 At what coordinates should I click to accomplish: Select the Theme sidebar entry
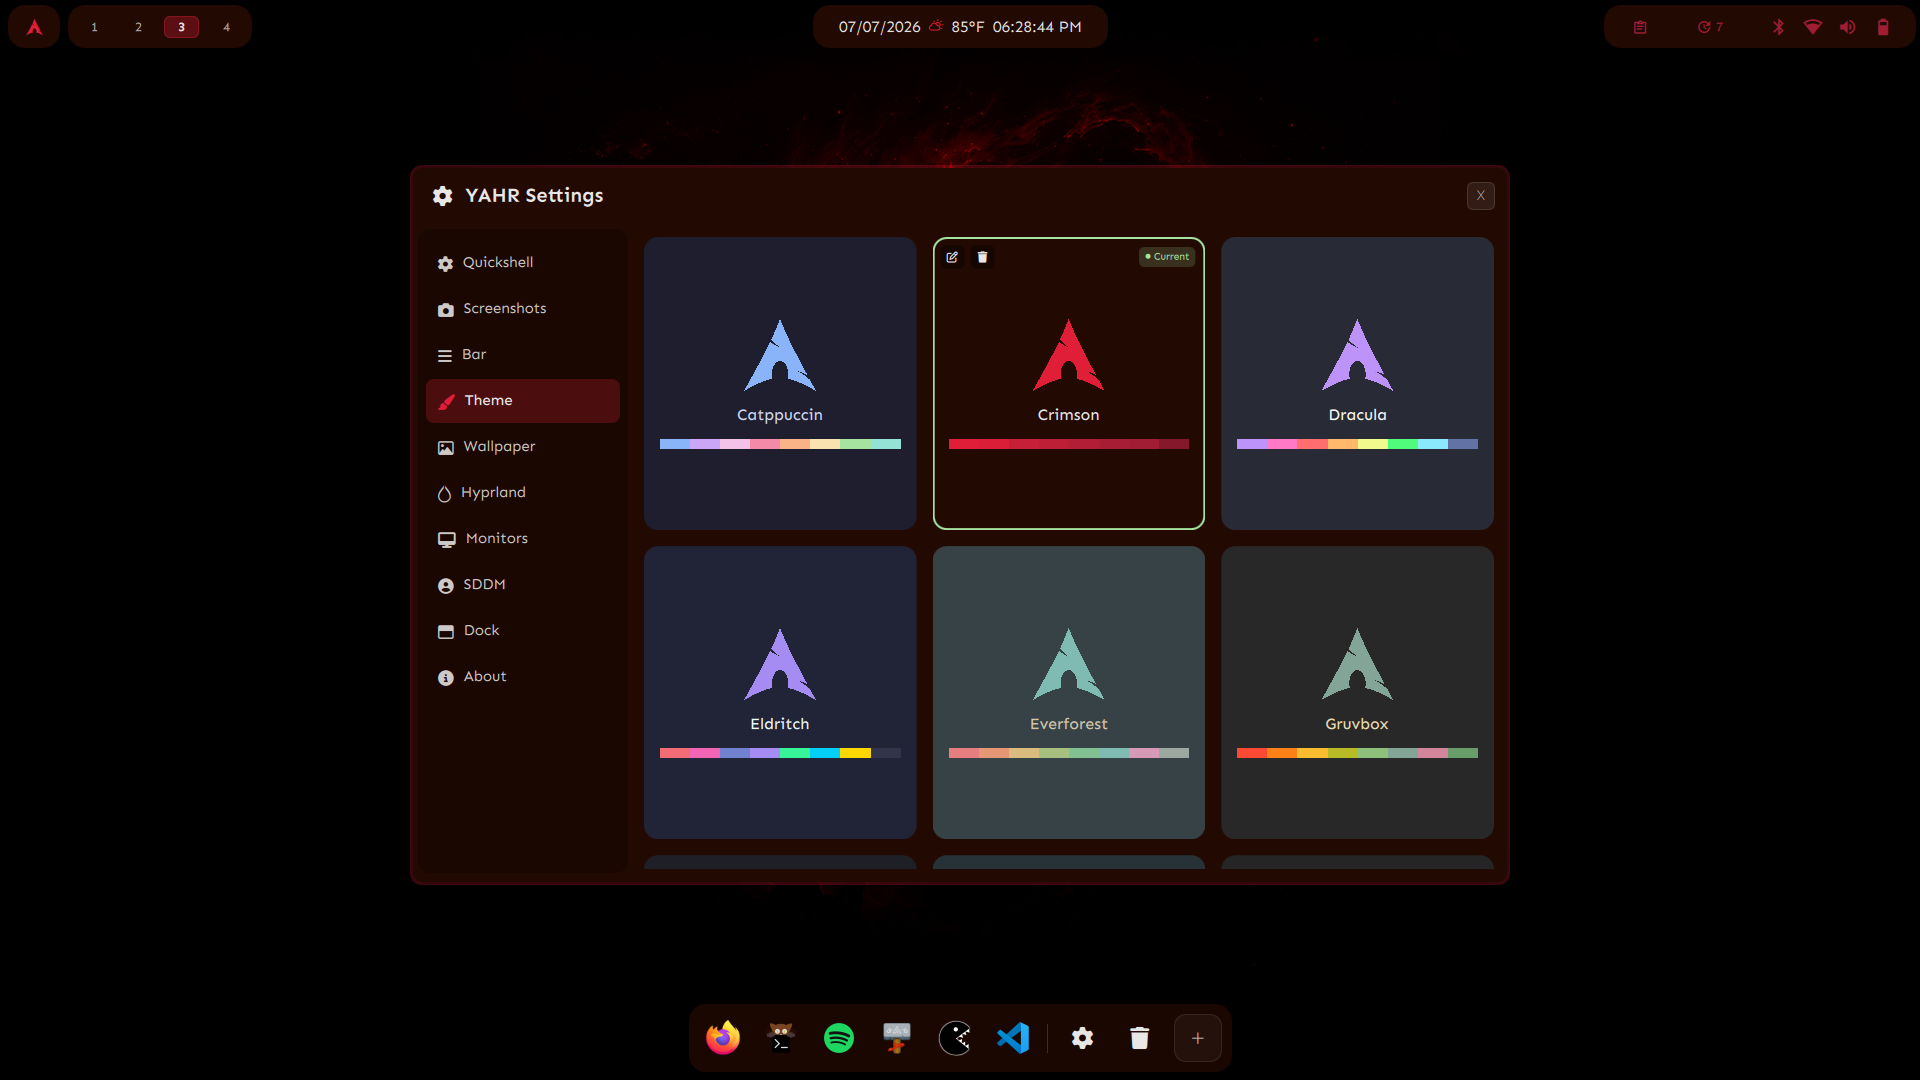coord(522,400)
